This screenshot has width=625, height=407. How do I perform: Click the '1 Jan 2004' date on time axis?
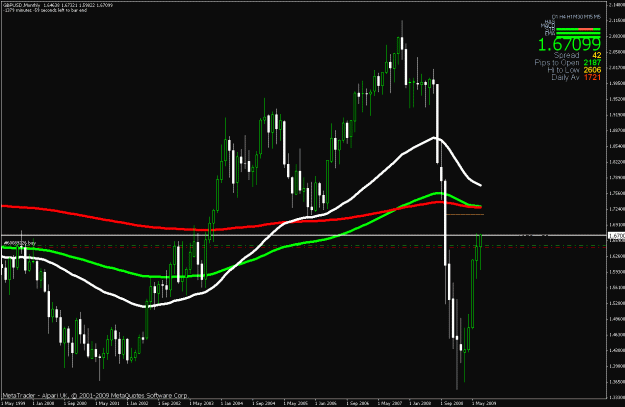tap(232, 403)
